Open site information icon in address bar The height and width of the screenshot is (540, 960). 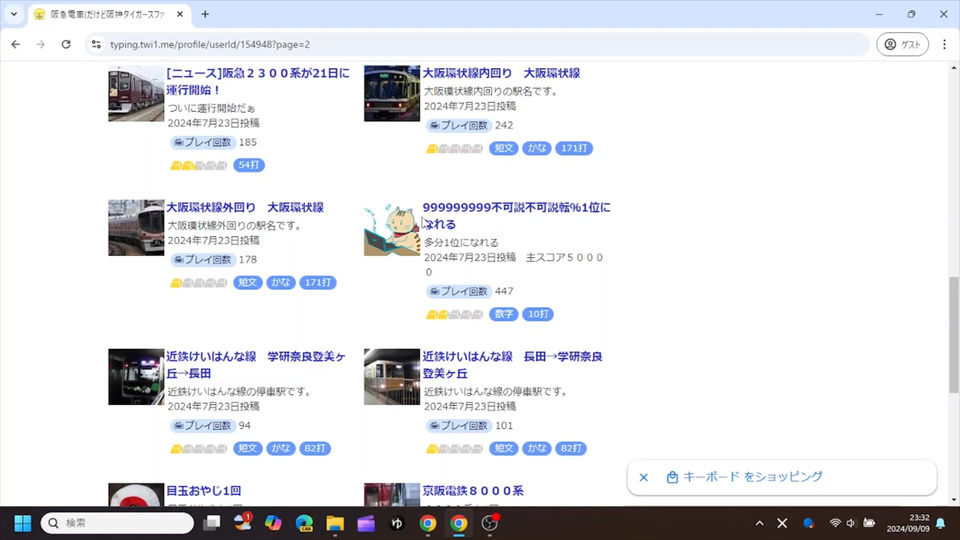tap(96, 44)
